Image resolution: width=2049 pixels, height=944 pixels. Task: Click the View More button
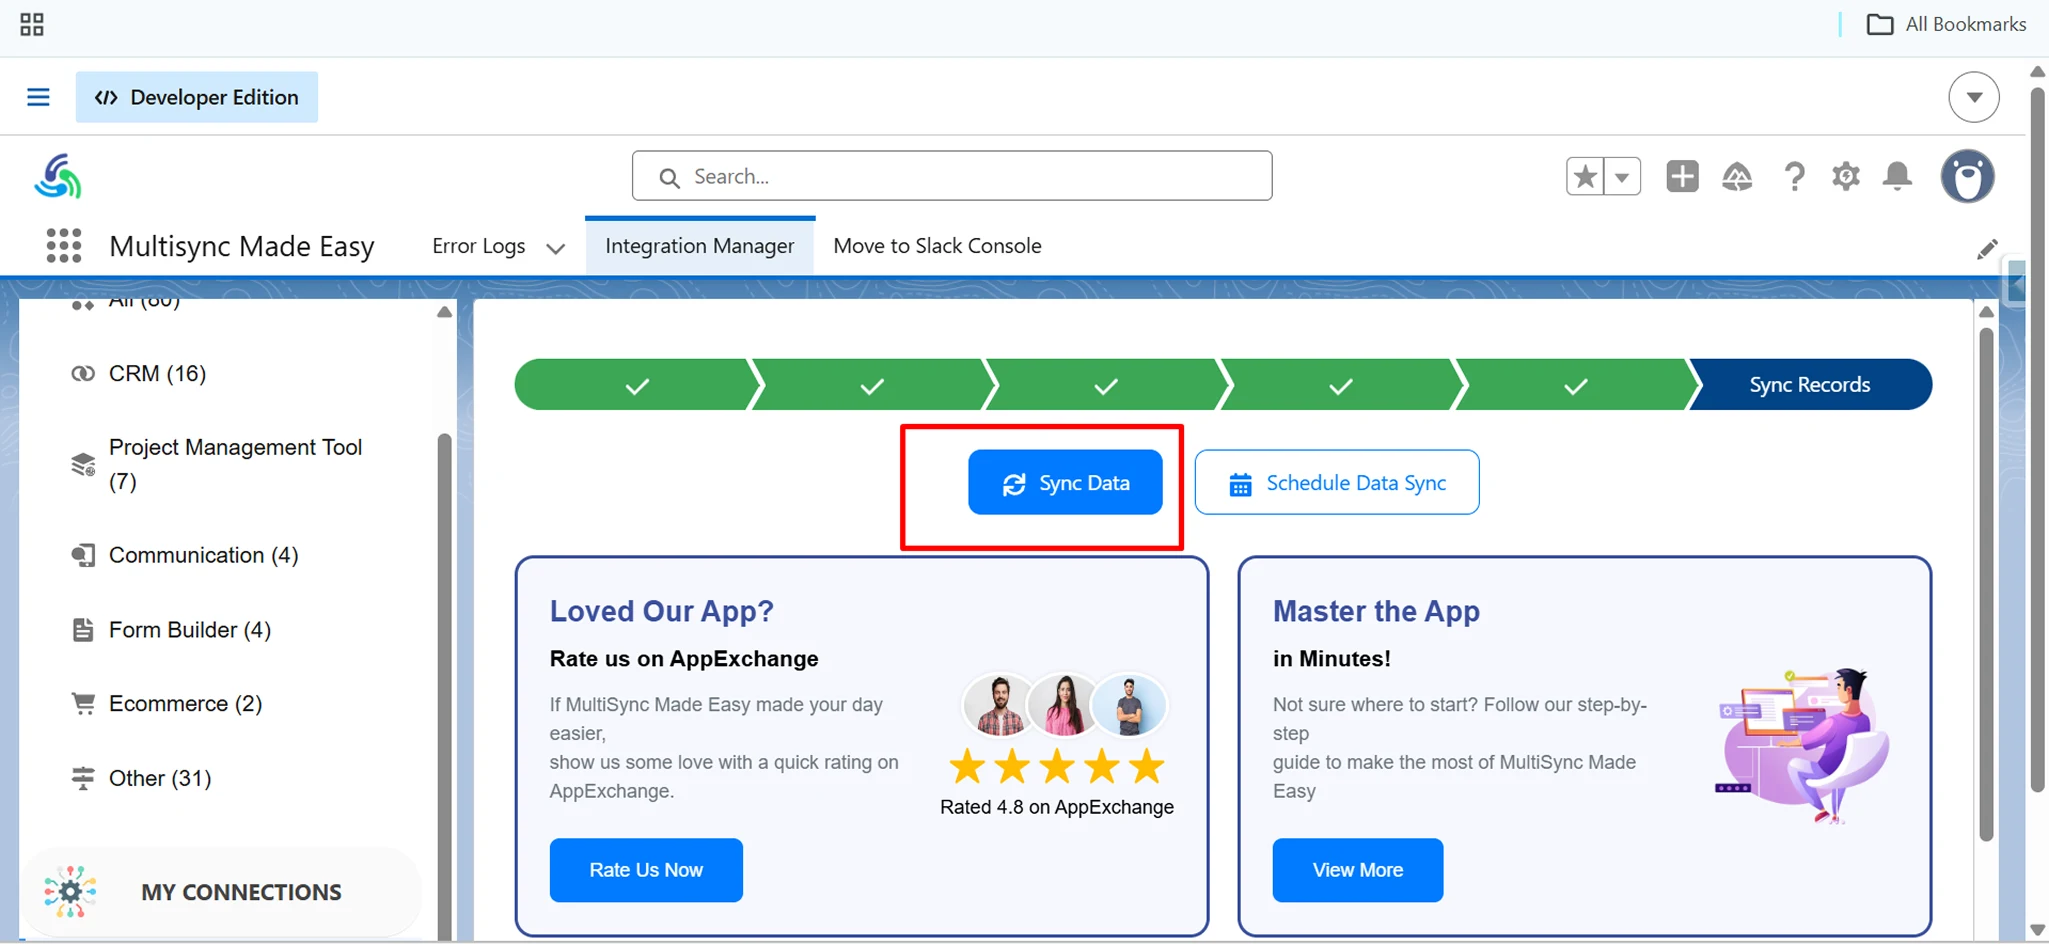(x=1357, y=870)
